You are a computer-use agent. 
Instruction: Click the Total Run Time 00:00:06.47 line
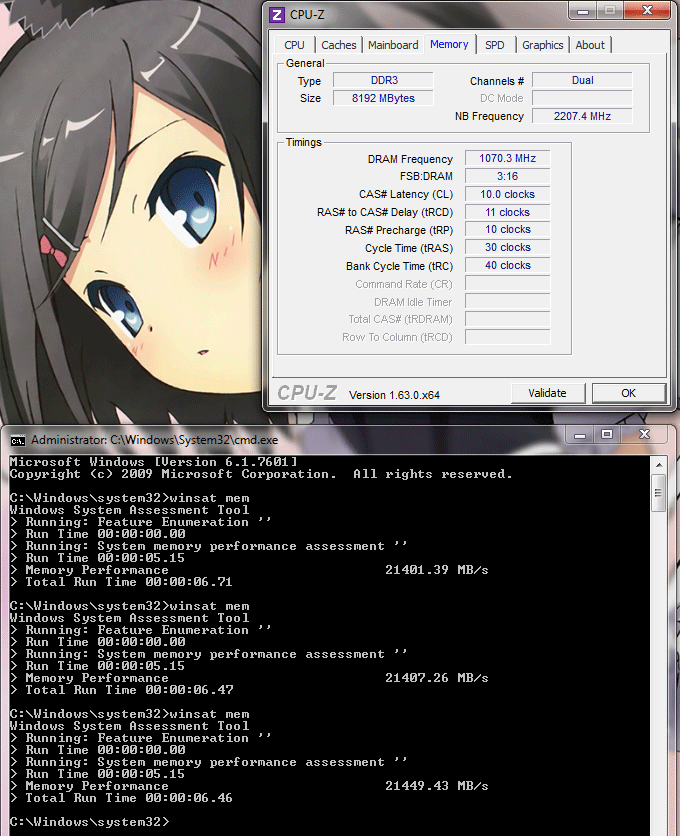pos(121,690)
